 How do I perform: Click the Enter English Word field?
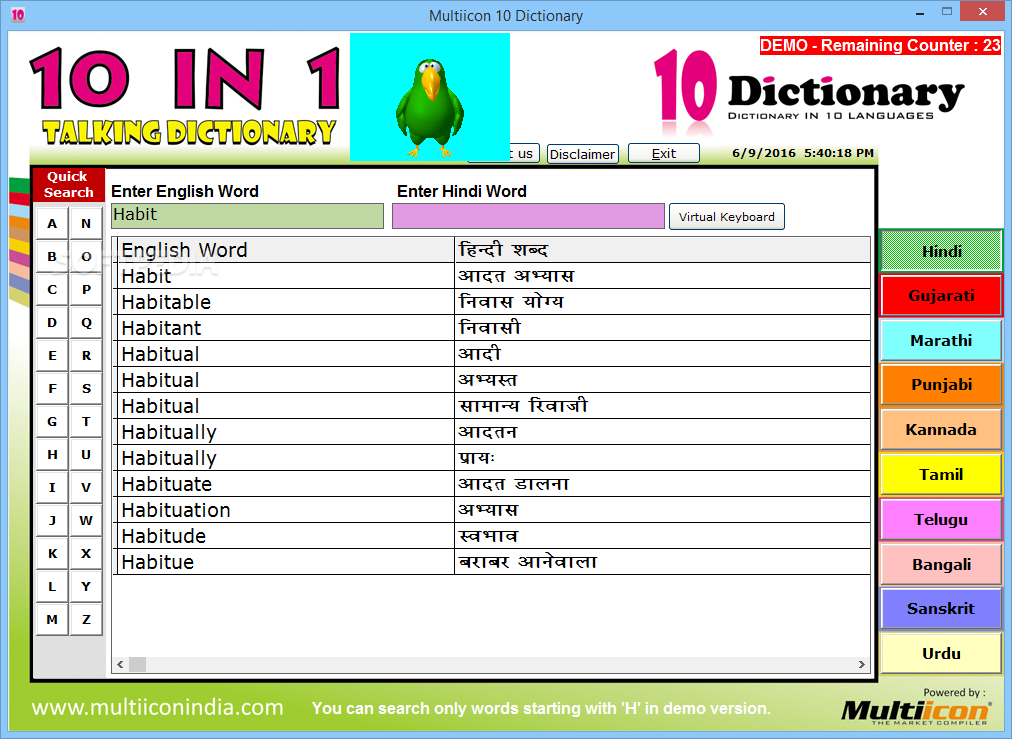247,216
